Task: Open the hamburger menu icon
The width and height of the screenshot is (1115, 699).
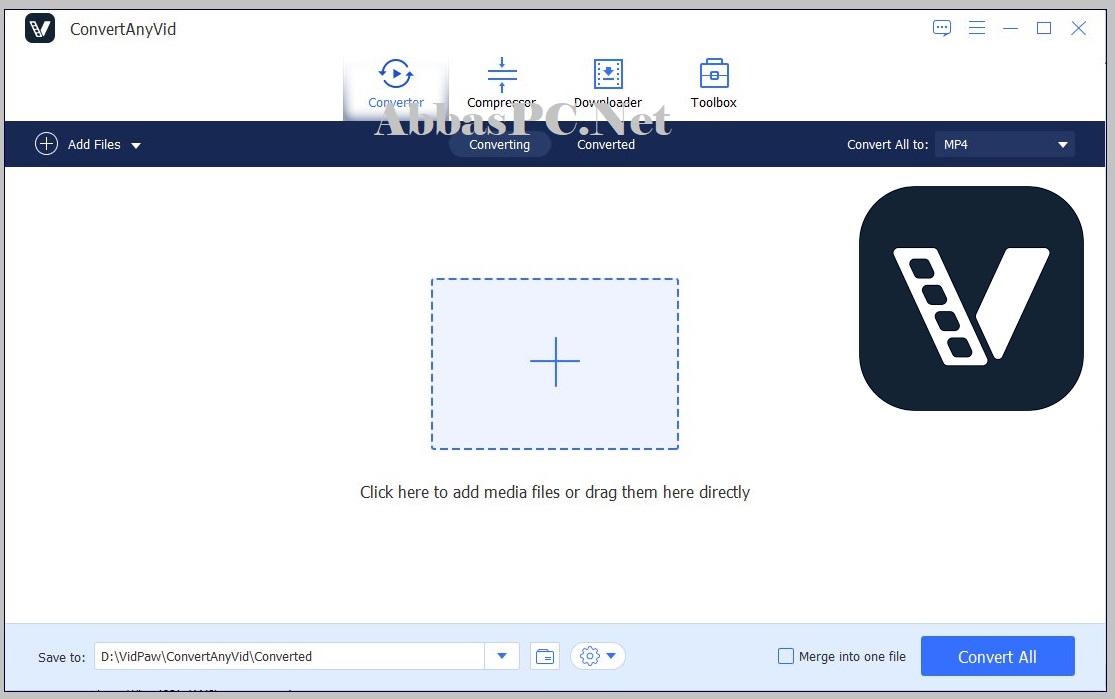Action: [976, 28]
